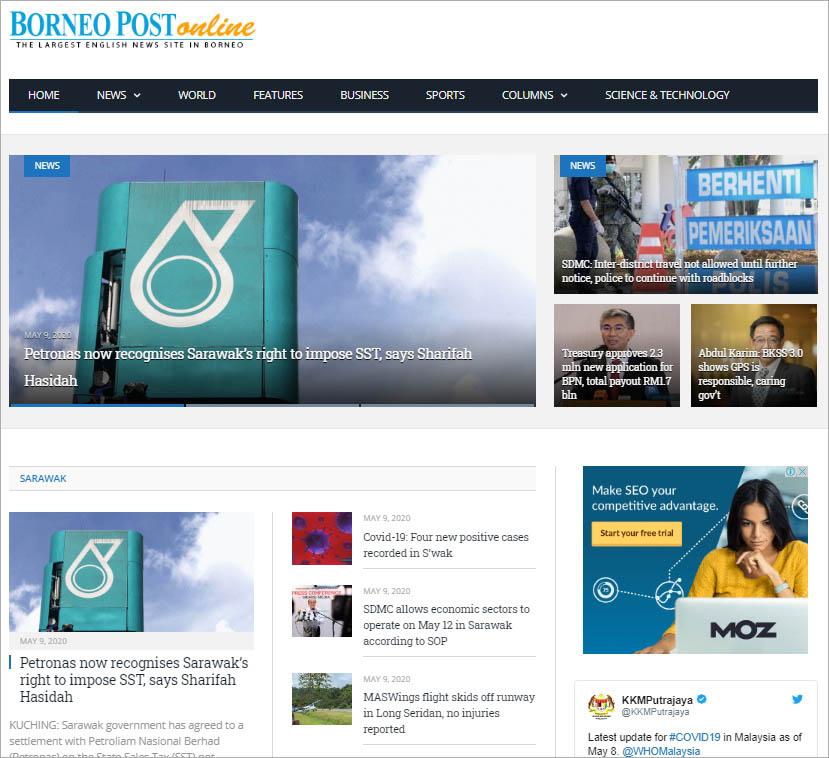
Task: Expand the COLUMNS menu dropdown arrow
Action: 564,96
